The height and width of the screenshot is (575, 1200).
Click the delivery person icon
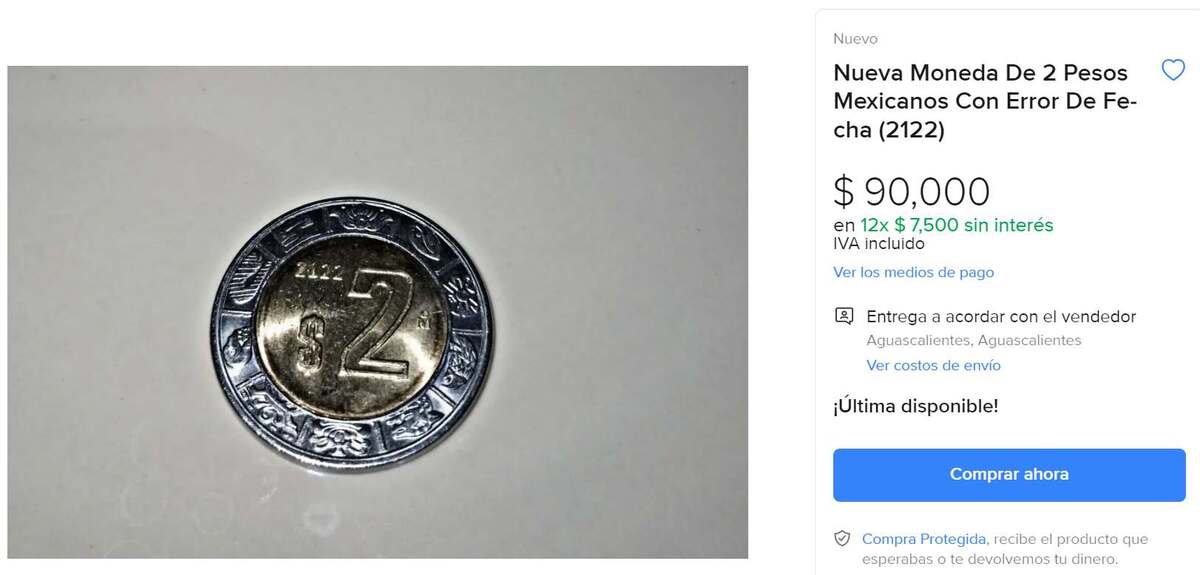844,316
